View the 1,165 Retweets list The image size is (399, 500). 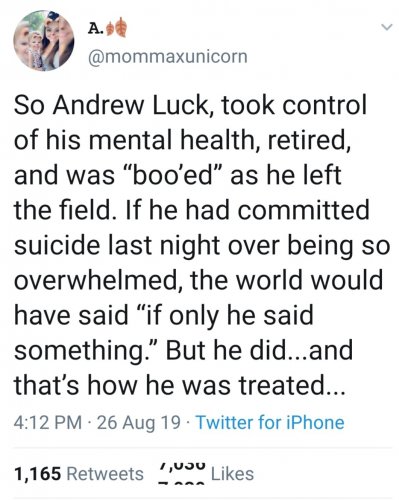[x=79, y=474]
